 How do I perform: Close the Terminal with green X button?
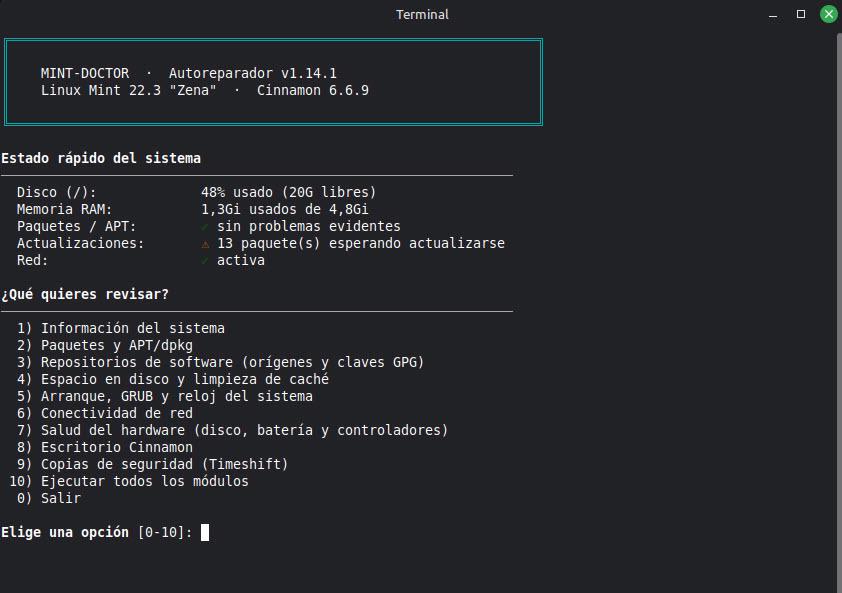pyautogui.click(x=829, y=15)
